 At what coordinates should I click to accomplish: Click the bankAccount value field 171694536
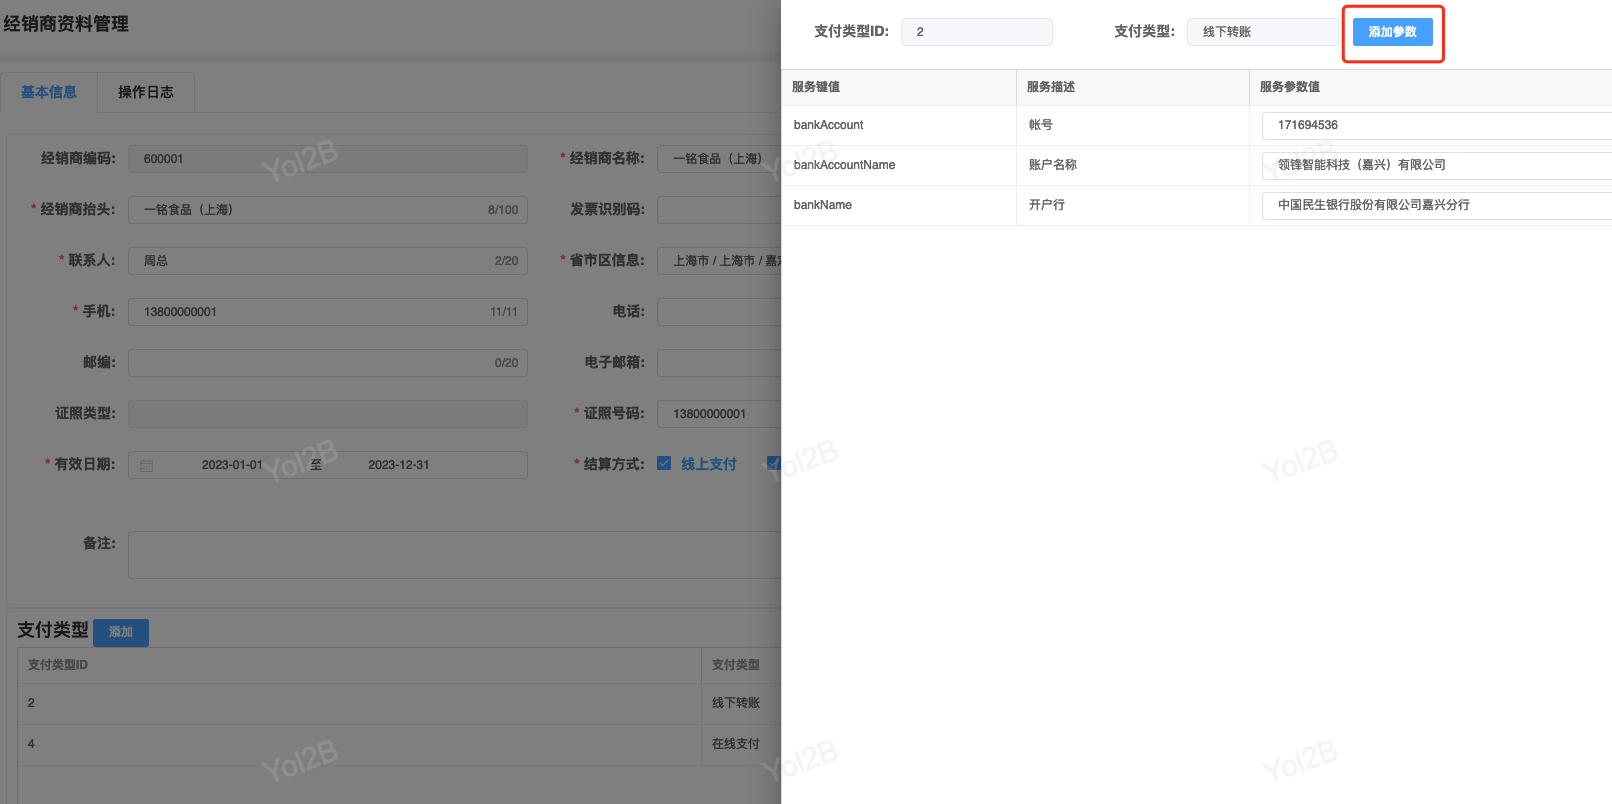coord(1435,125)
